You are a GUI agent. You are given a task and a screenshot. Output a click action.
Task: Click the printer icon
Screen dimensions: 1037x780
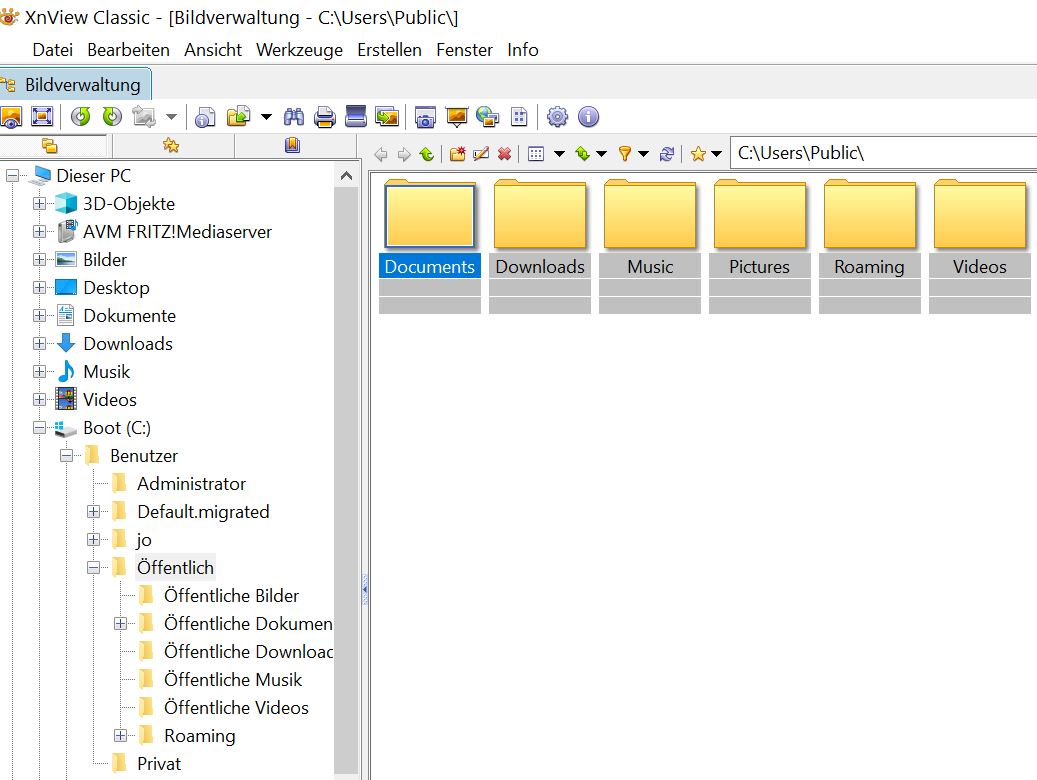coord(325,117)
